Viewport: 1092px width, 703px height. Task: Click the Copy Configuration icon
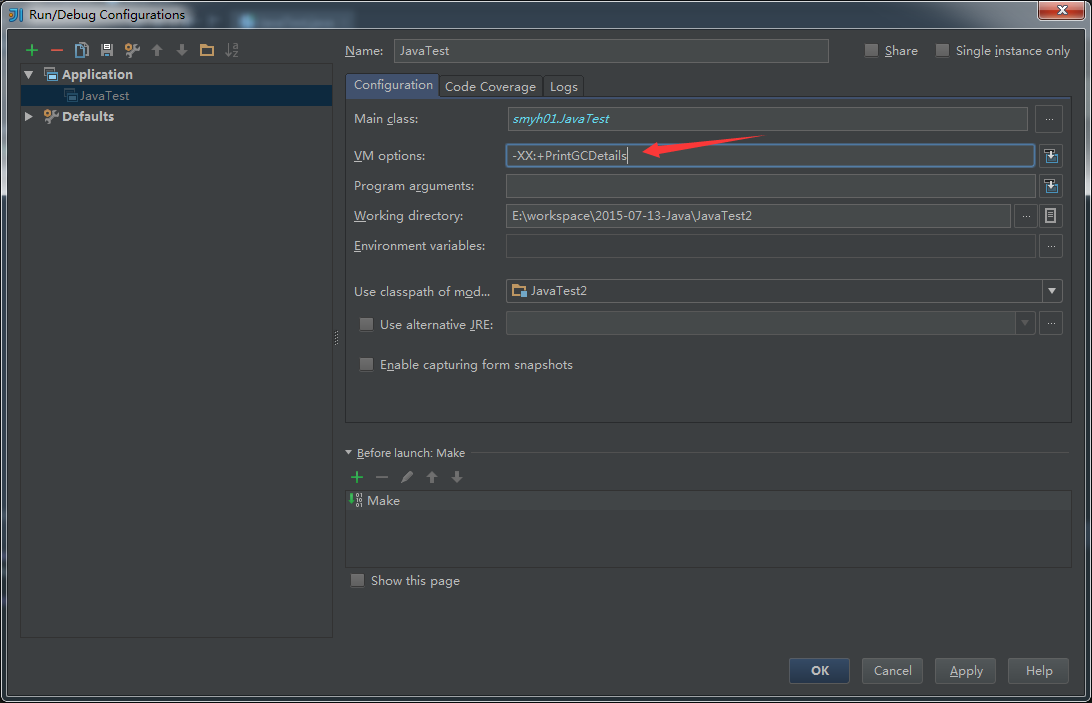[x=82, y=50]
